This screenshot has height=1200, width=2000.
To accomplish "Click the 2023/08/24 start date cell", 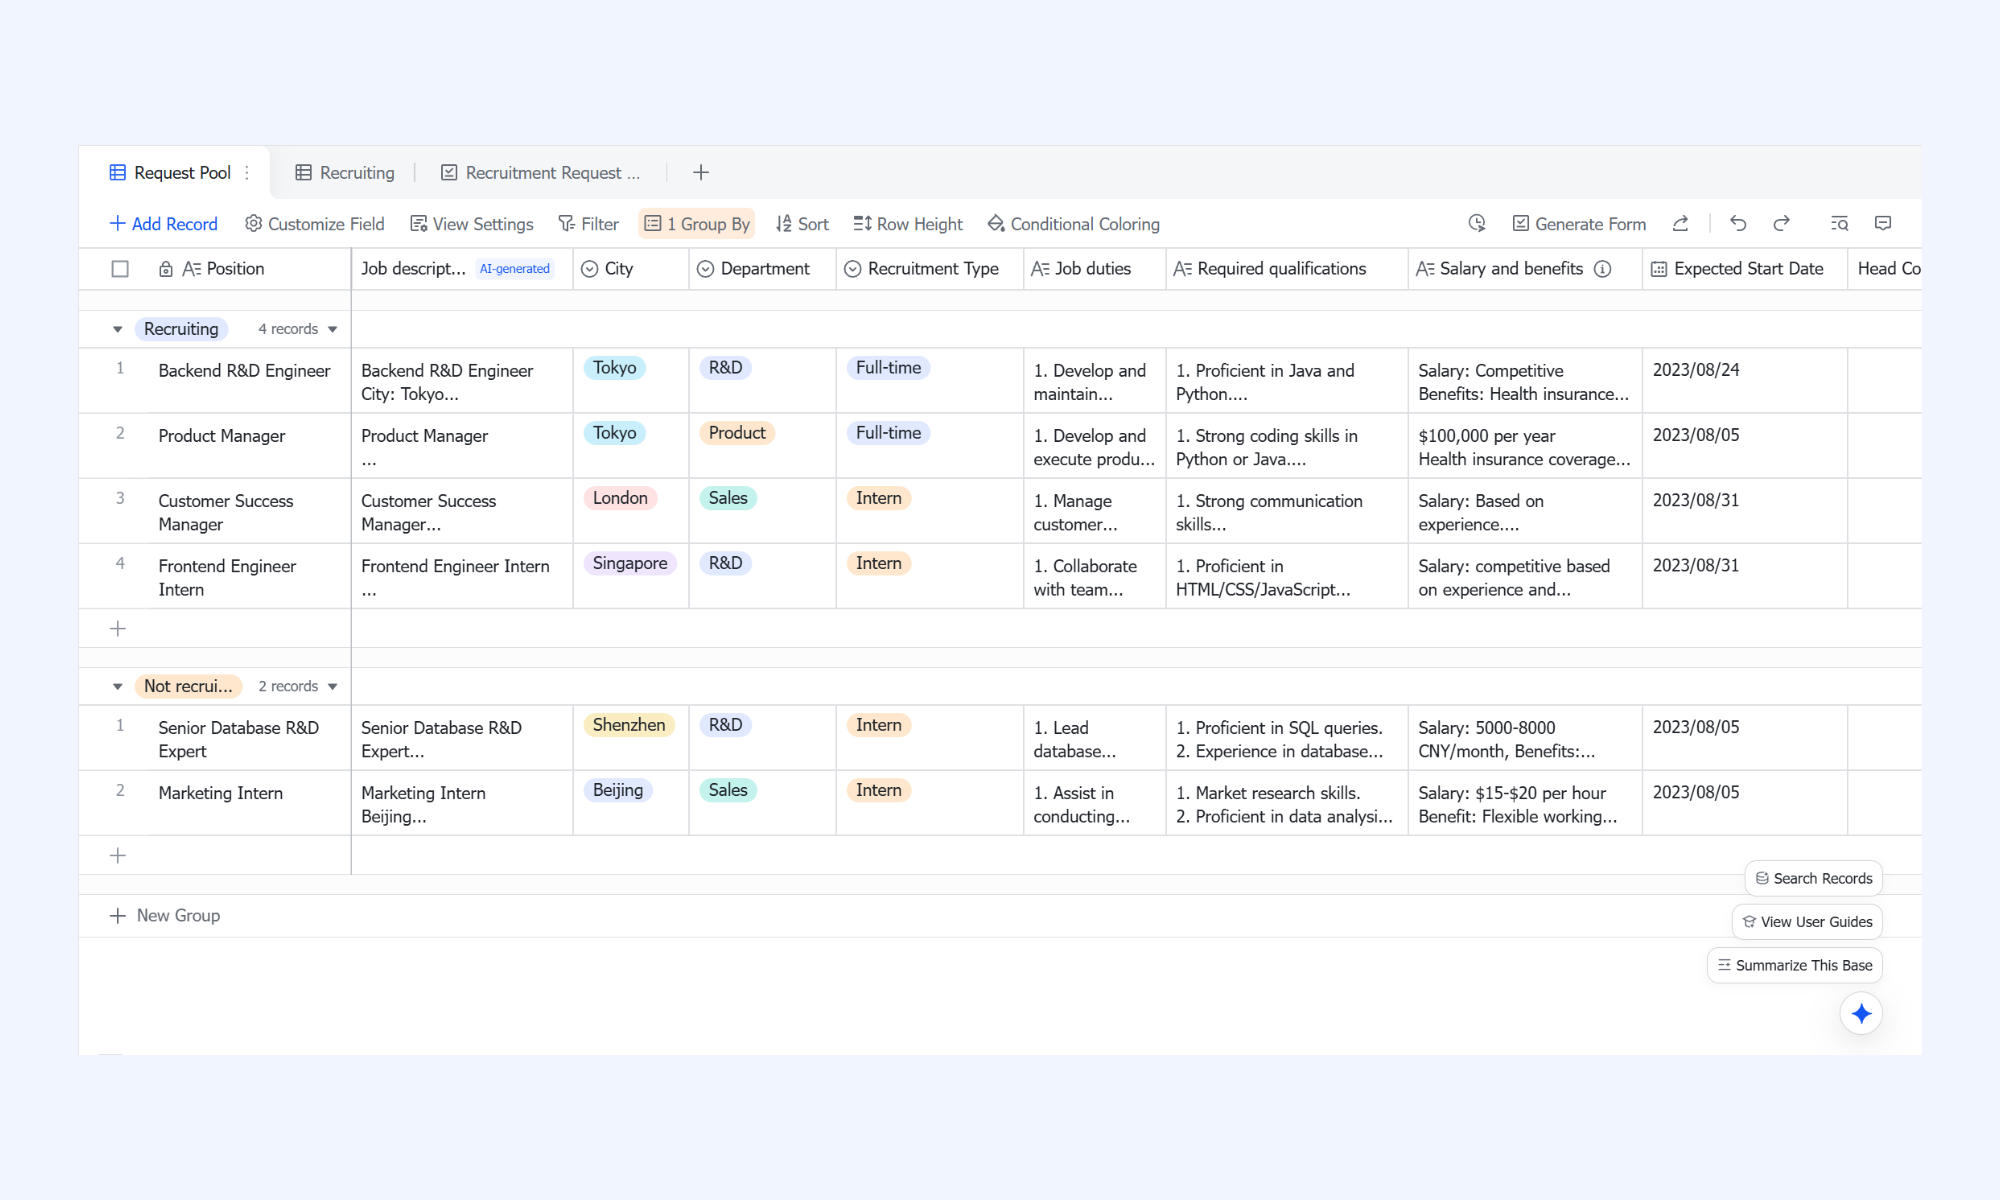I will (1744, 381).
